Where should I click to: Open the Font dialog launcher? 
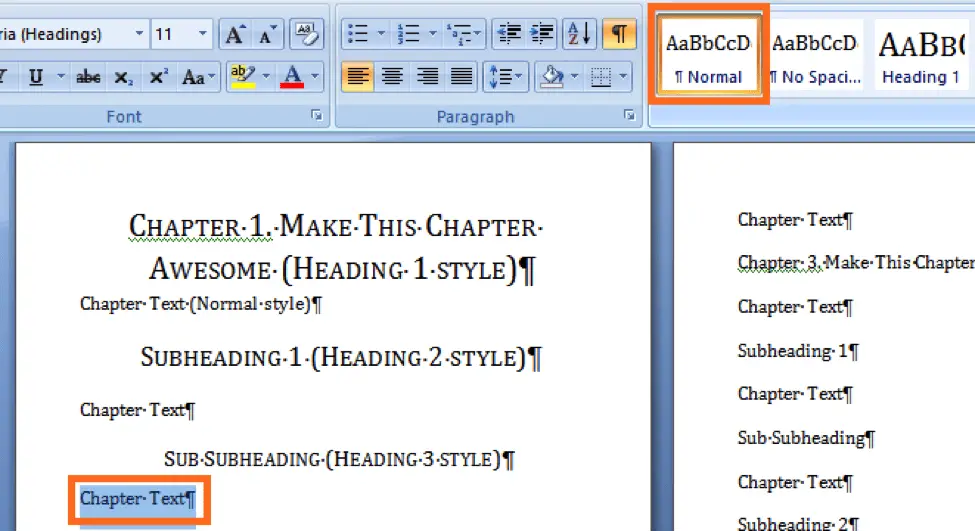pyautogui.click(x=317, y=116)
